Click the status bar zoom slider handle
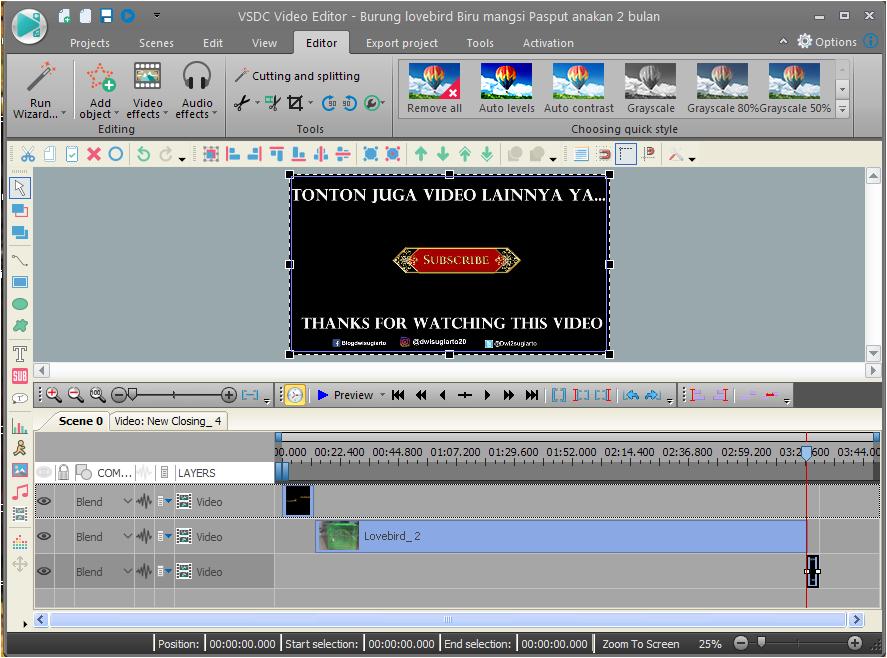Image resolution: width=887 pixels, height=658 pixels. (x=761, y=642)
